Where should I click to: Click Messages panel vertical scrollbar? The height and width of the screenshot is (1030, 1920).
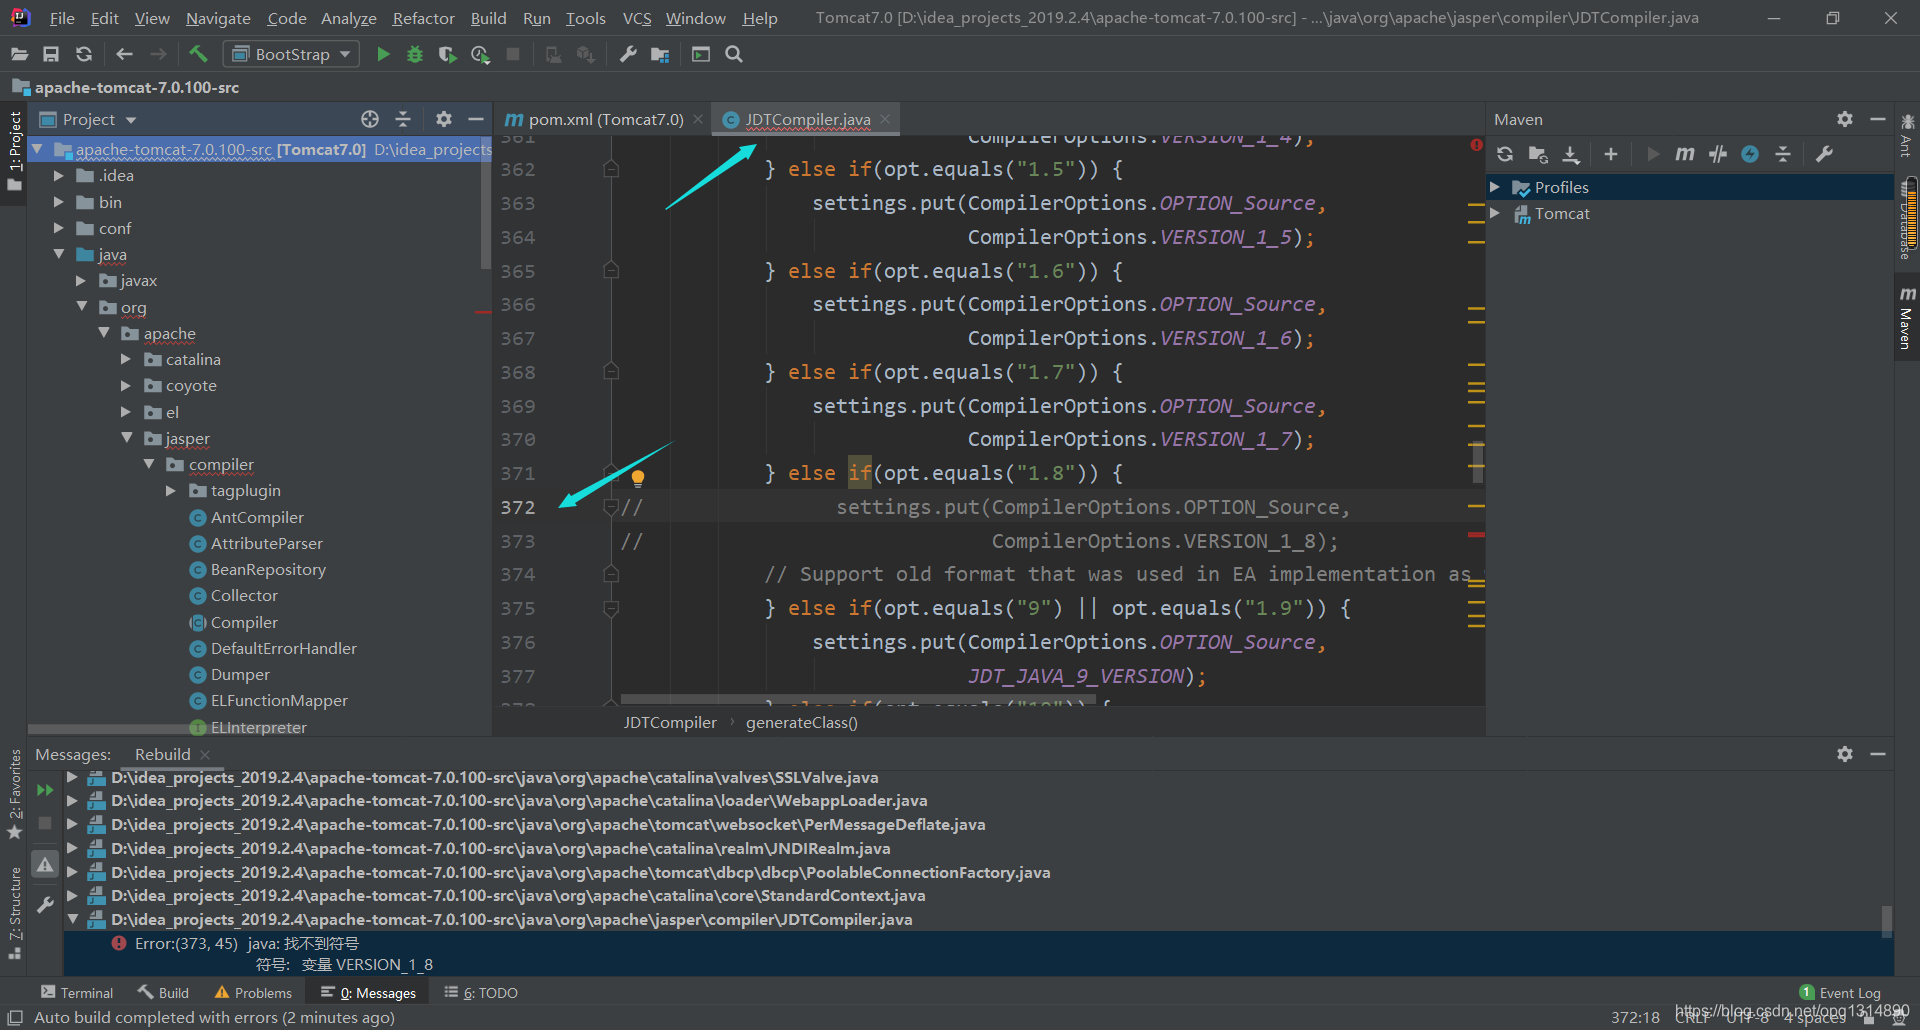(x=1887, y=921)
